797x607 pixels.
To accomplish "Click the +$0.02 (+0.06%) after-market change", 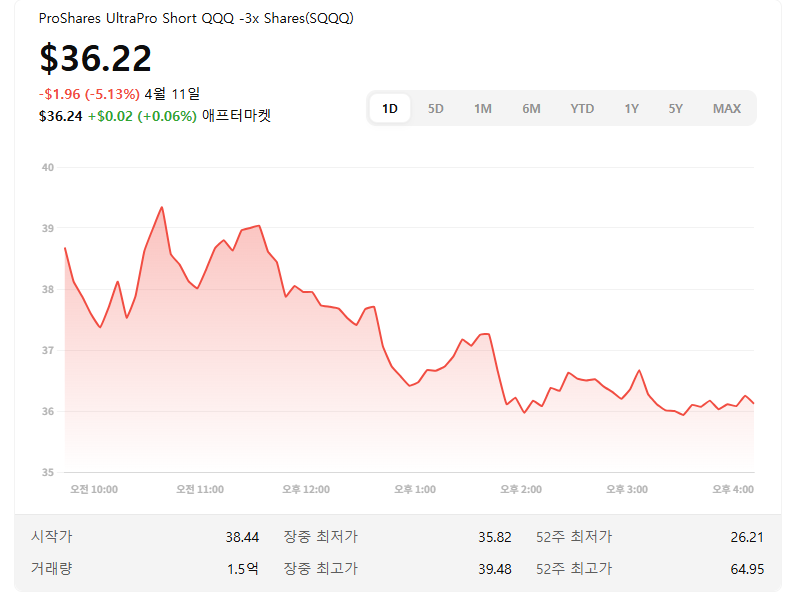I will pyautogui.click(x=142, y=116).
